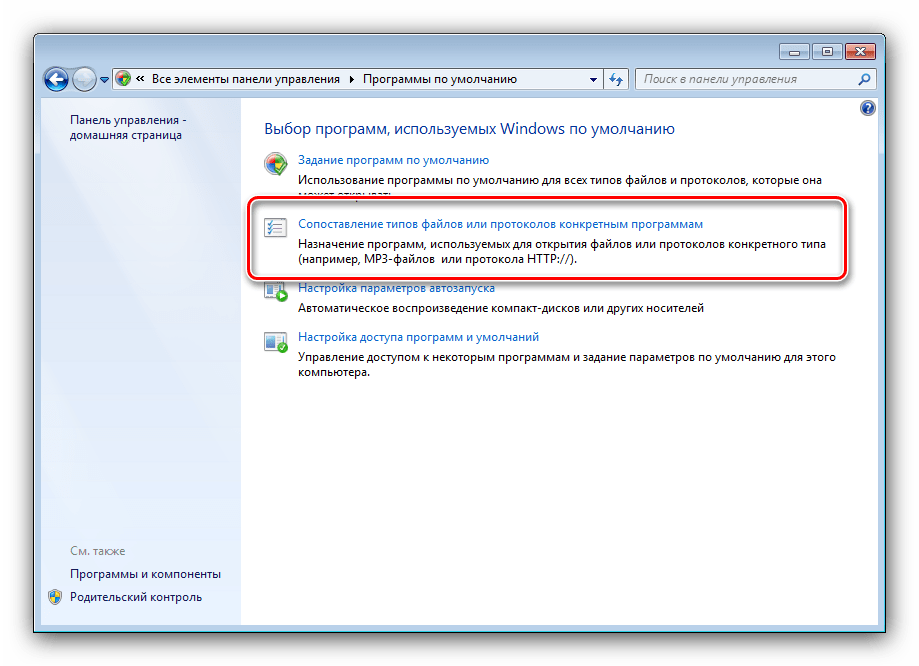This screenshot has height=666, width=919.
Task: Open 'Сопоставление типов файлов или протоколов' link
Action: [500, 224]
